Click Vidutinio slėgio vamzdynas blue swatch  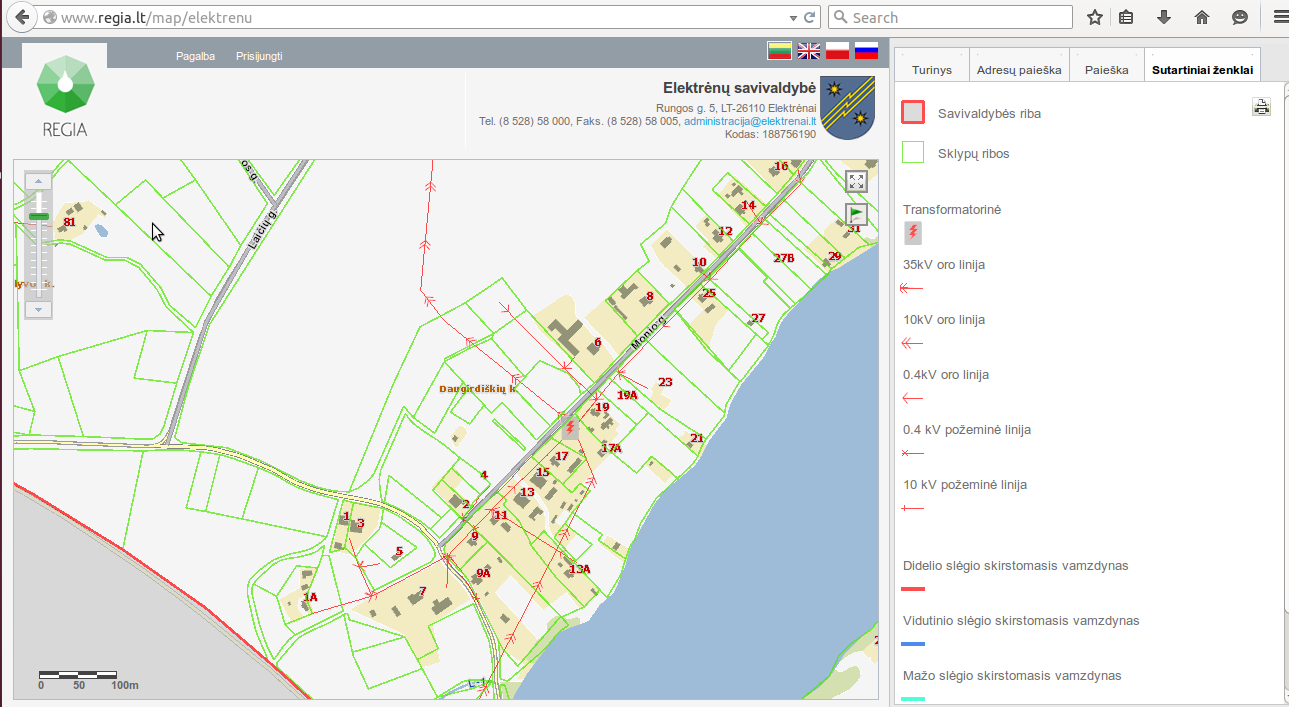pyautogui.click(x=913, y=644)
